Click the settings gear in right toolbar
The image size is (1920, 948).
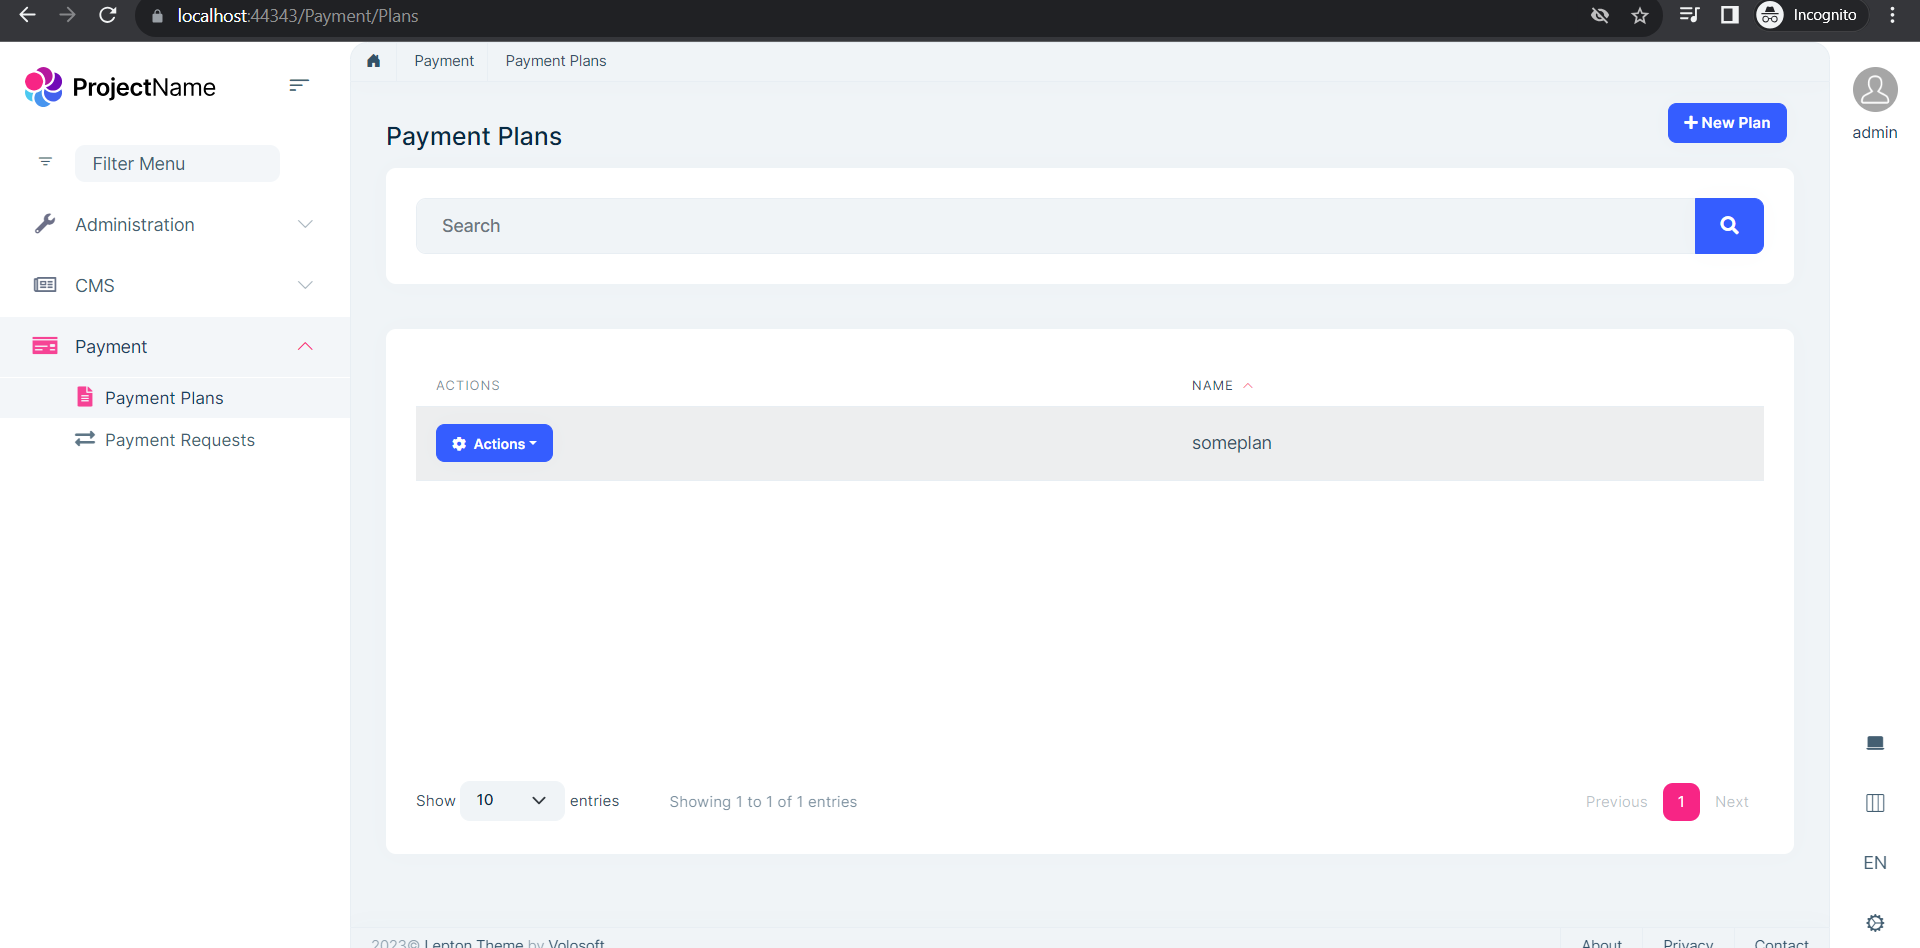click(1875, 922)
